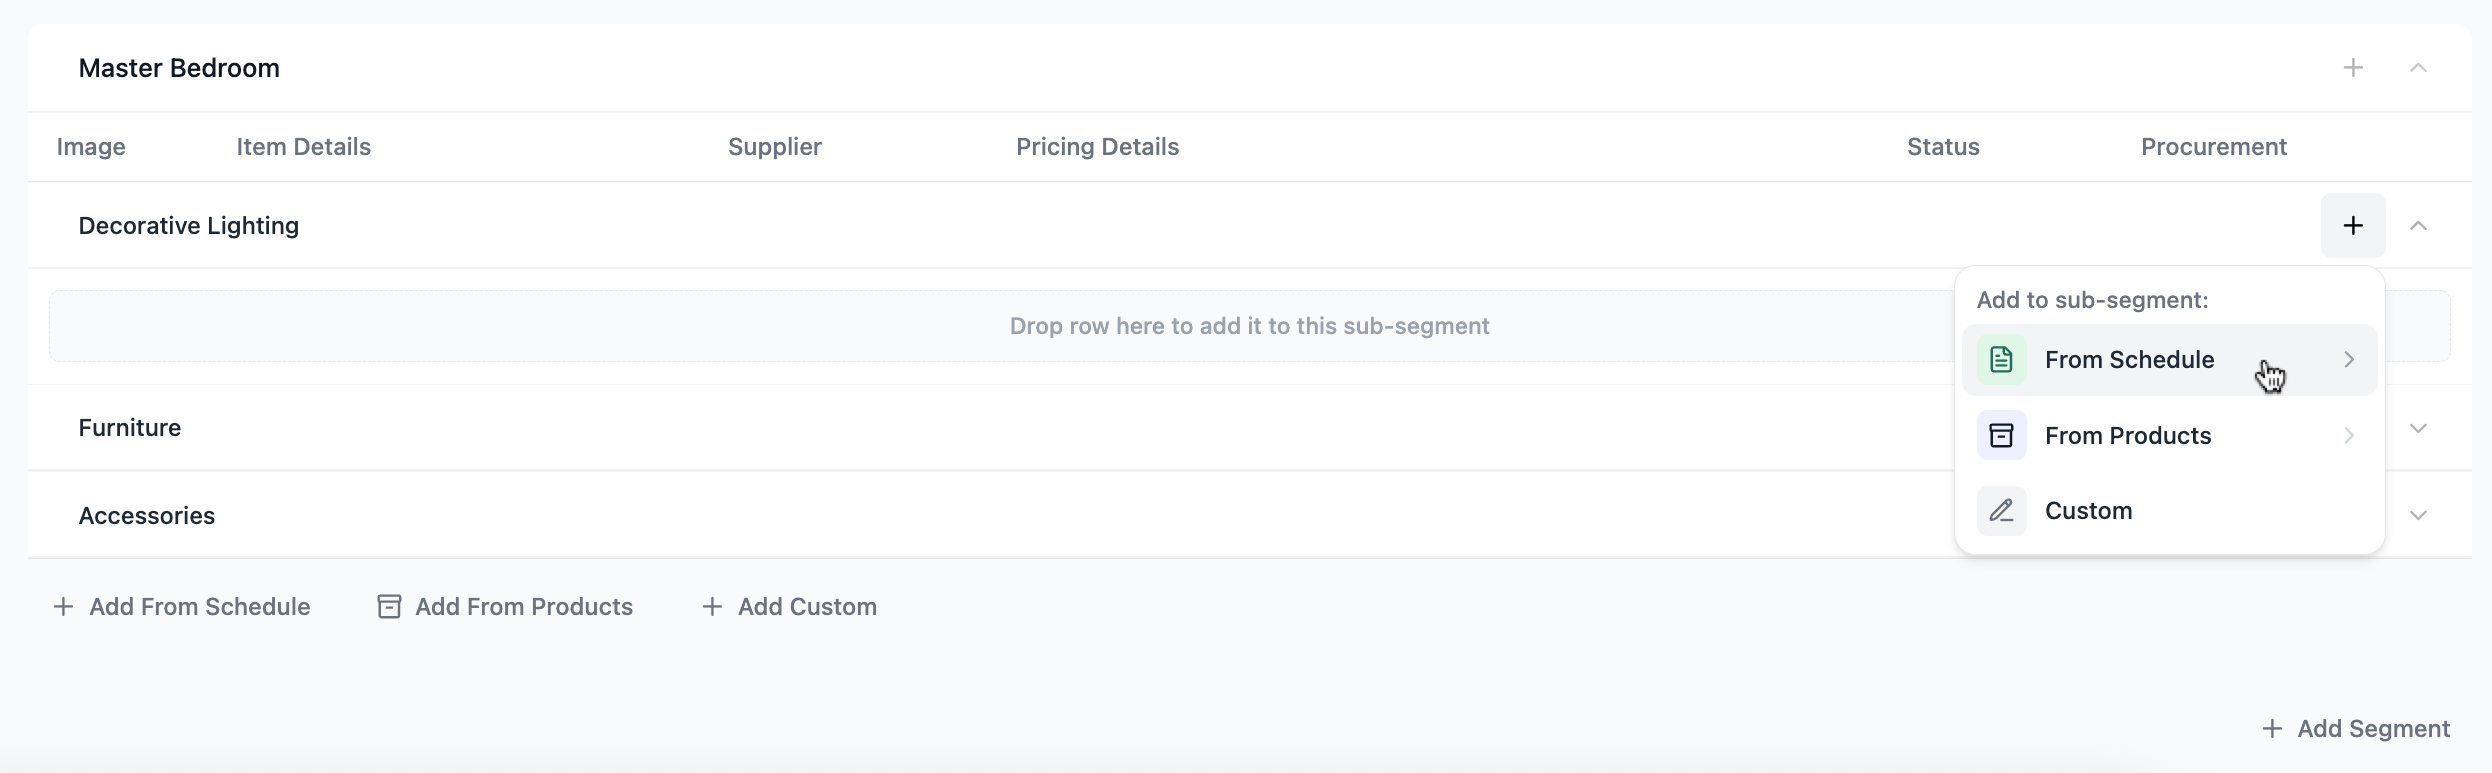Open the From Products submenu arrow
Image resolution: width=2492 pixels, height=773 pixels.
tap(2349, 436)
